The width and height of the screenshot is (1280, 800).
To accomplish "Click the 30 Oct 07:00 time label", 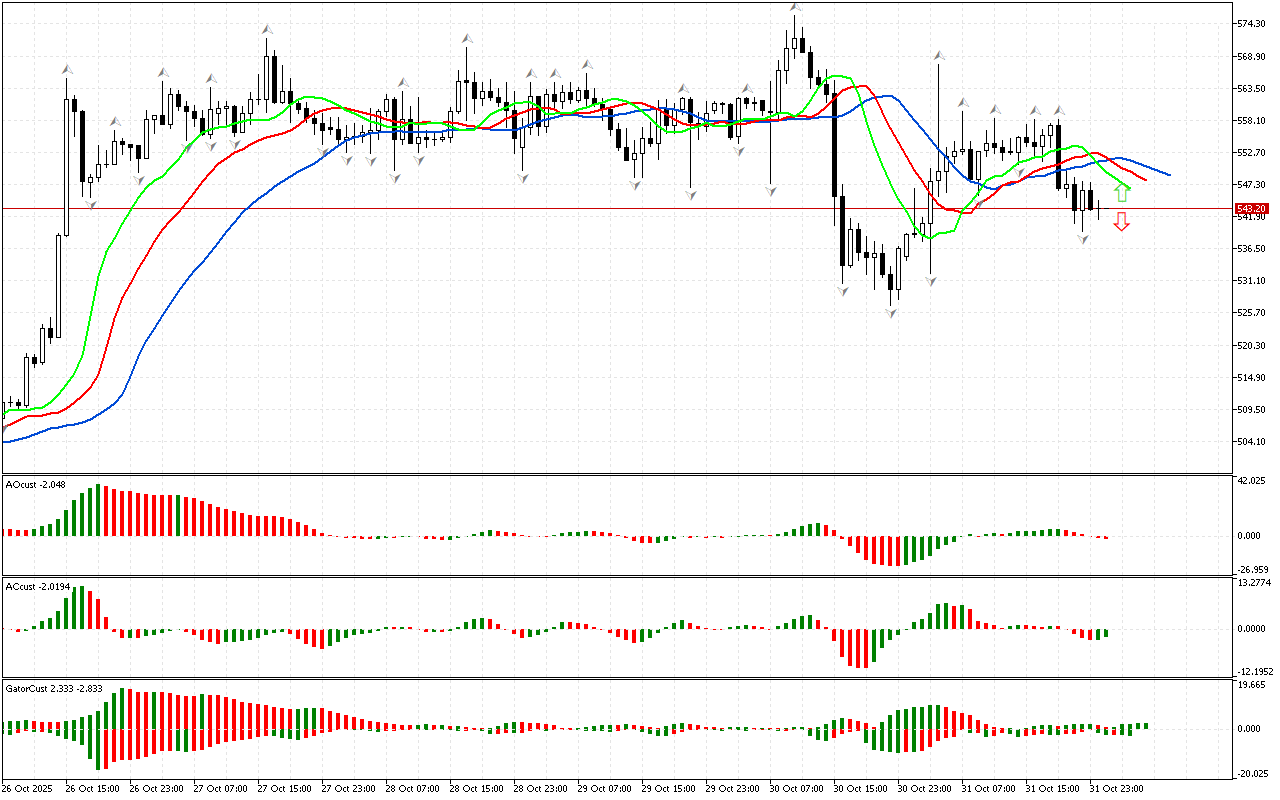I will (795, 788).
